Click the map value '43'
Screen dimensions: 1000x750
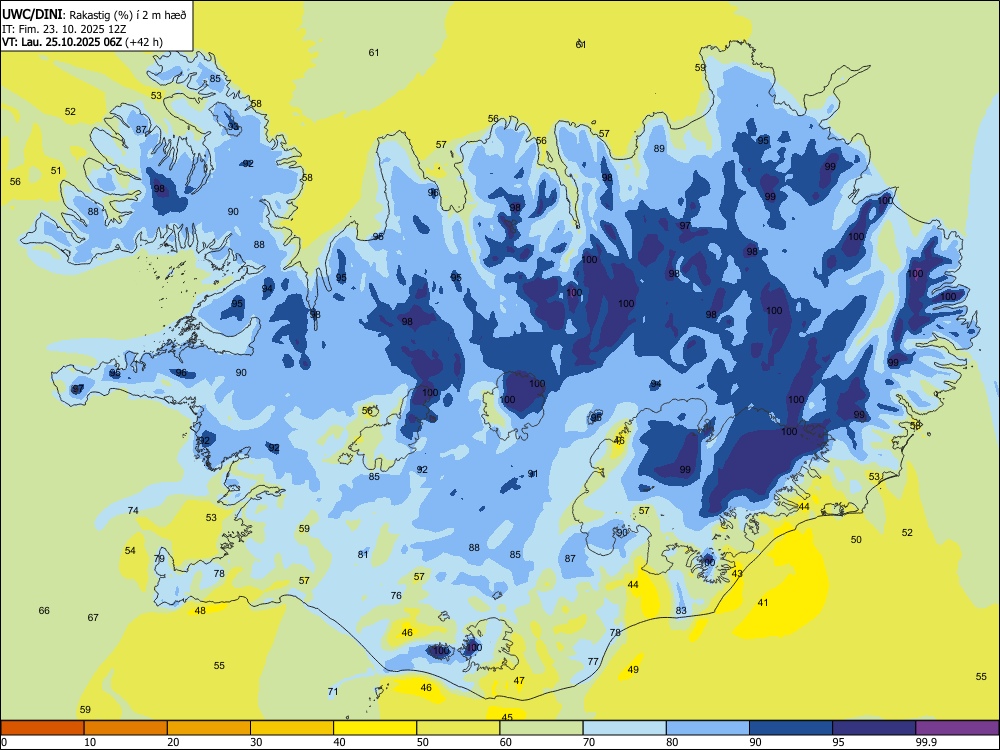coord(737,574)
